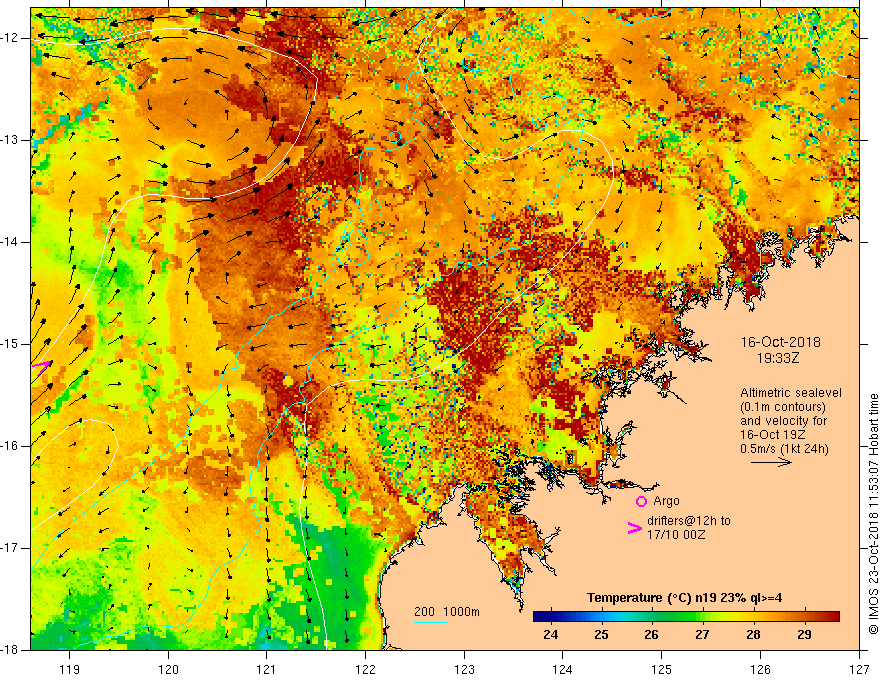The width and height of the screenshot is (880, 680).
Task: Click the '0.5m/s (1kt 24h)' label
Action: (784, 449)
